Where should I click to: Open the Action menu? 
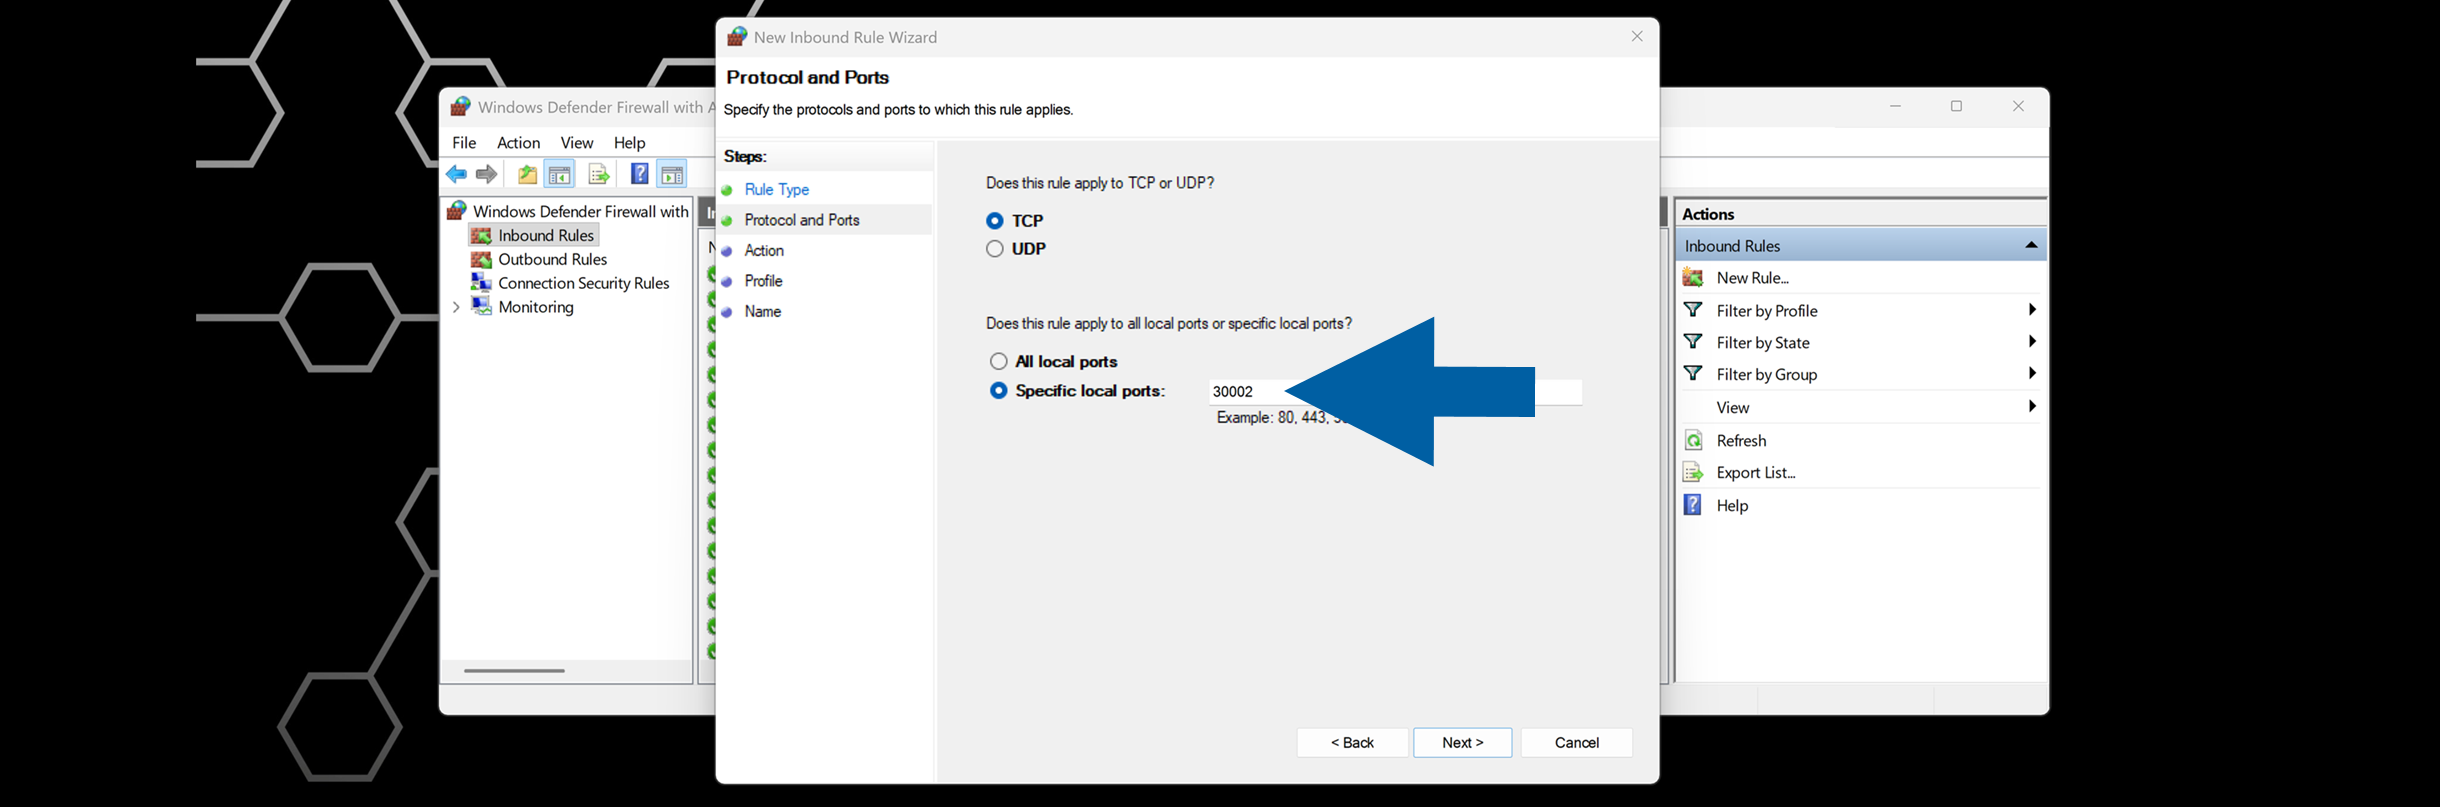coord(518,142)
